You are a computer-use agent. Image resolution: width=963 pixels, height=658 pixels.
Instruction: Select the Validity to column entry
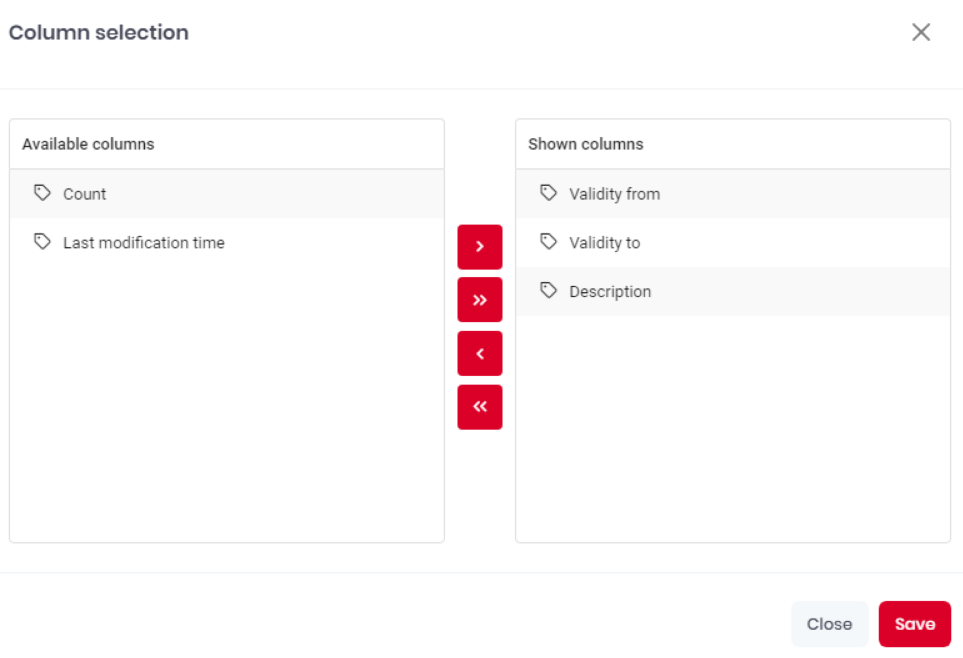pyautogui.click(x=733, y=243)
